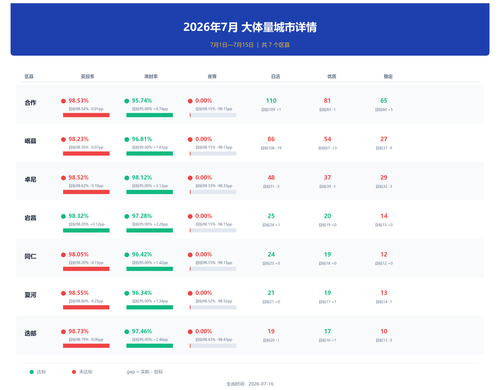Screen dimensions: 500x390
Task: Click the green dot beside 96.34%
Action: (127, 293)
